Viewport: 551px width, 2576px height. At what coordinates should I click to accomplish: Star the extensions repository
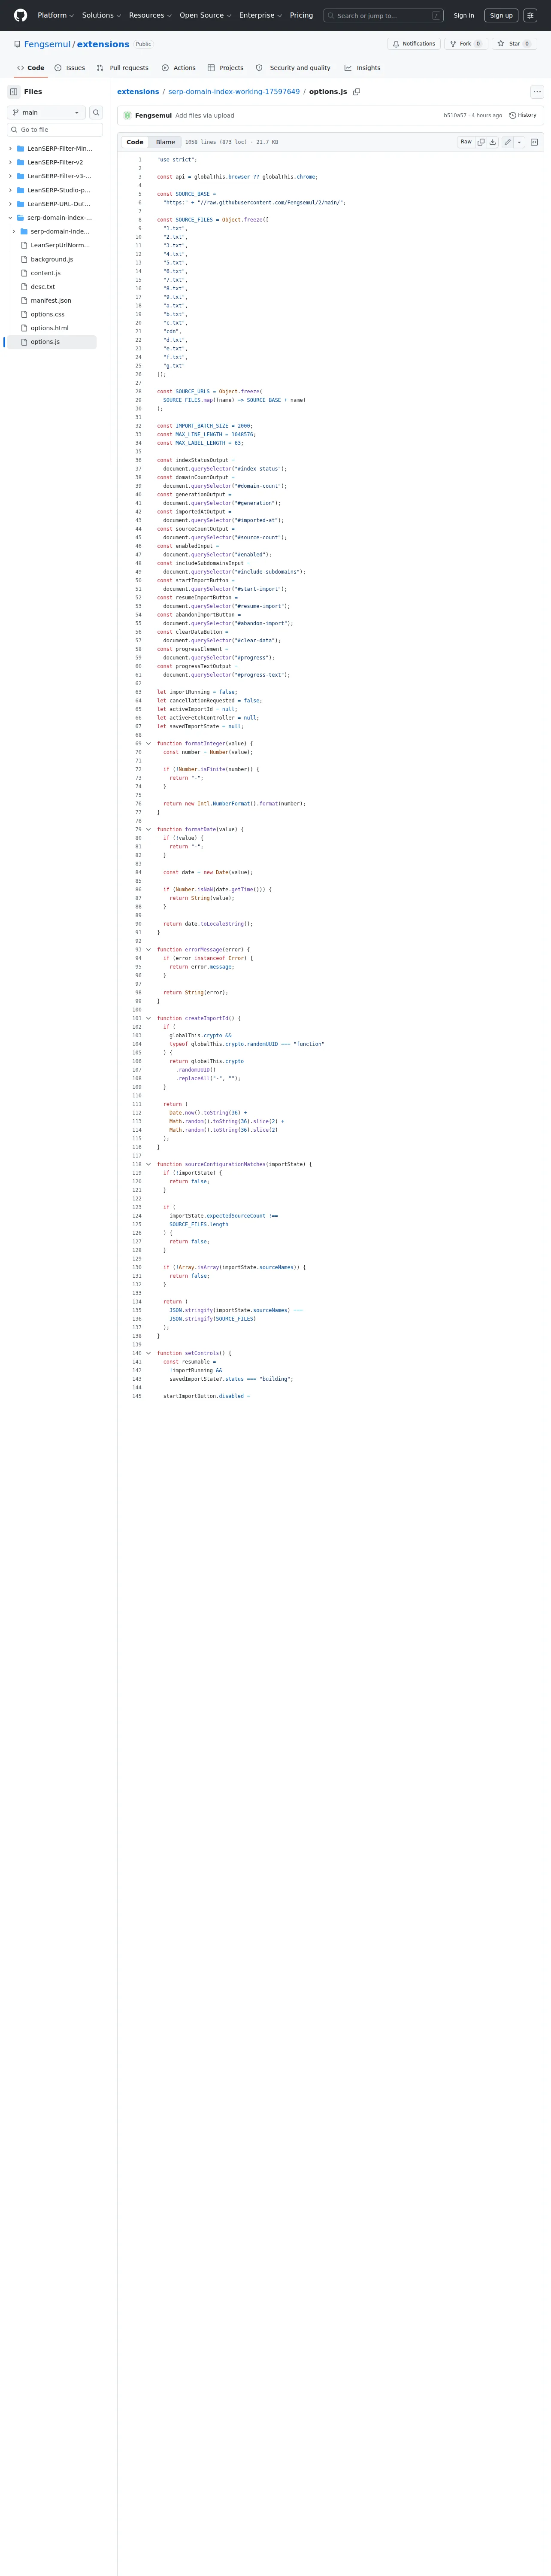pos(515,44)
